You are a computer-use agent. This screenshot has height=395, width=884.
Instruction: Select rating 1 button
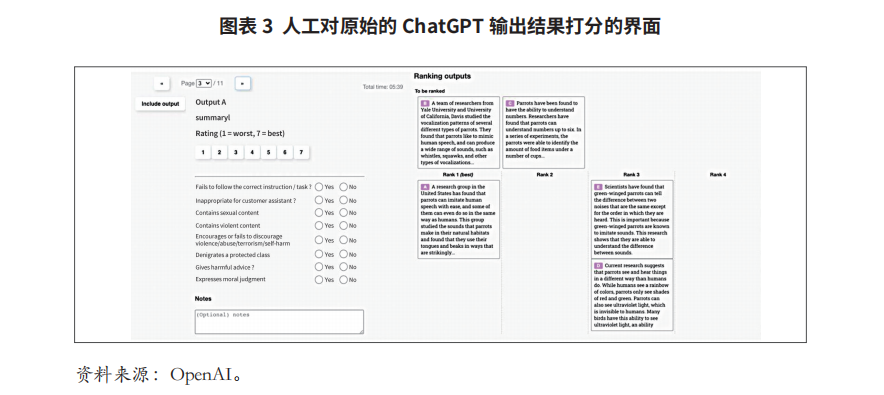click(203, 152)
